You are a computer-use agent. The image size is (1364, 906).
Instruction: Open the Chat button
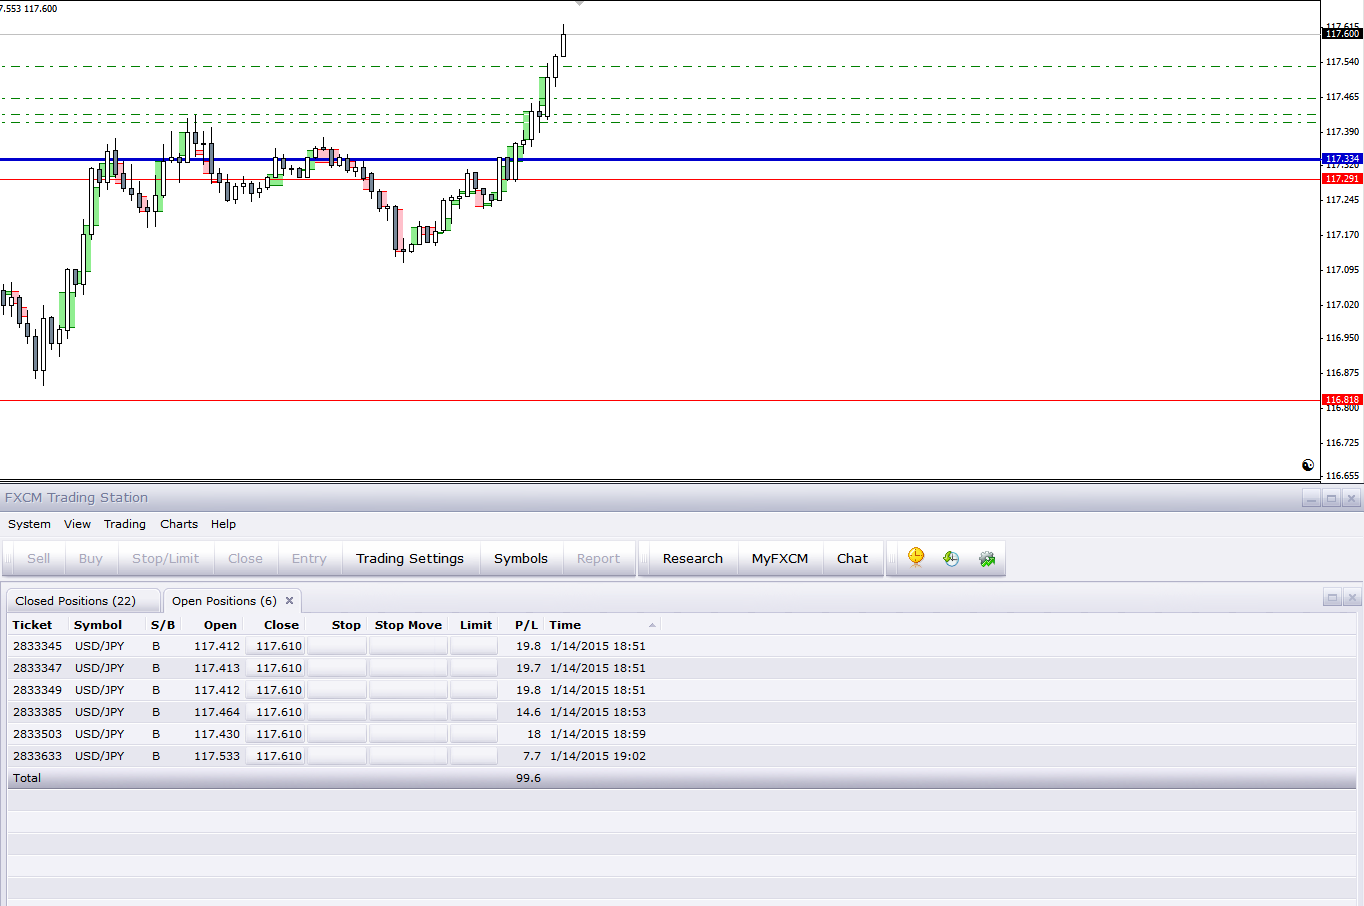pos(853,559)
